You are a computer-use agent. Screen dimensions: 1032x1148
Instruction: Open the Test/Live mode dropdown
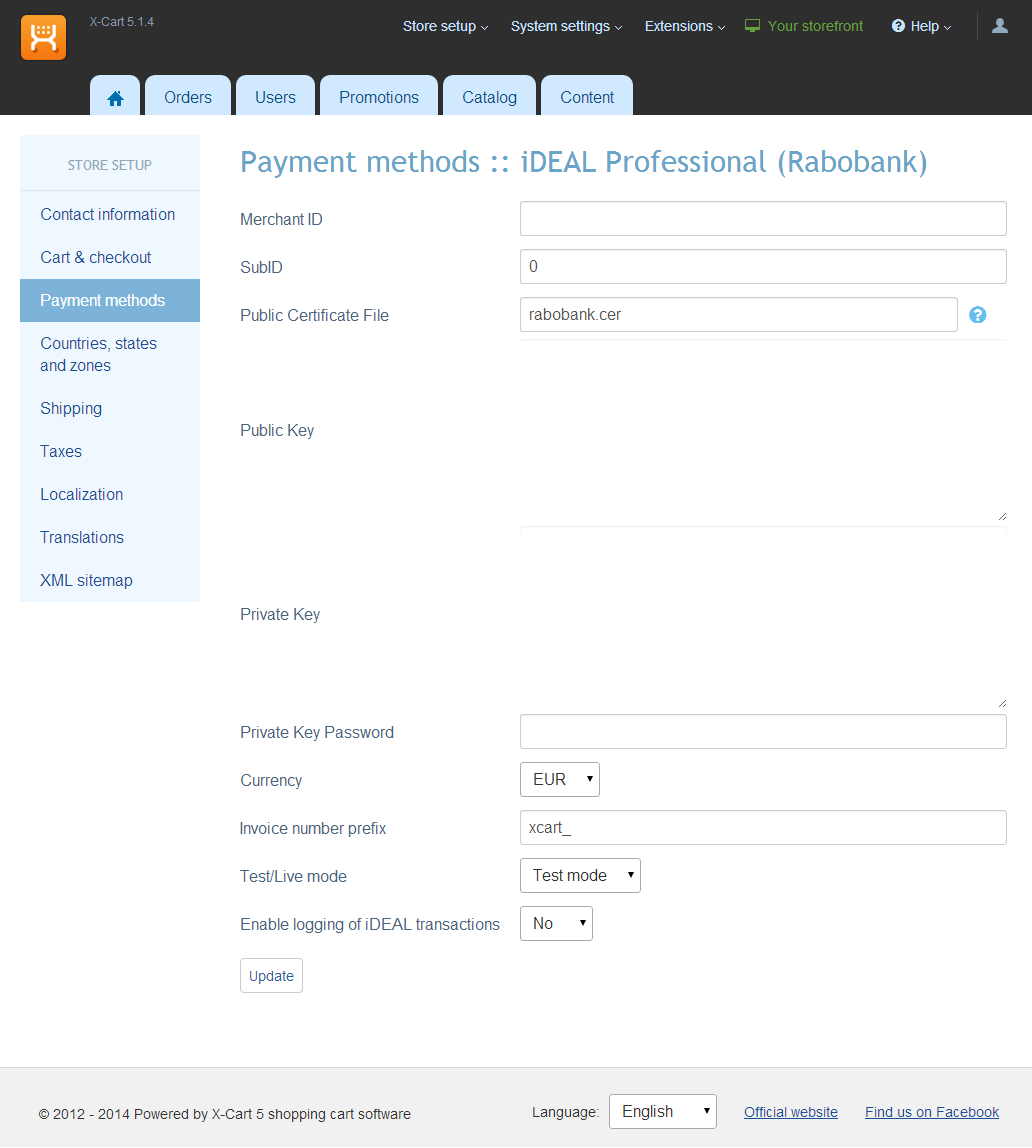pos(580,876)
